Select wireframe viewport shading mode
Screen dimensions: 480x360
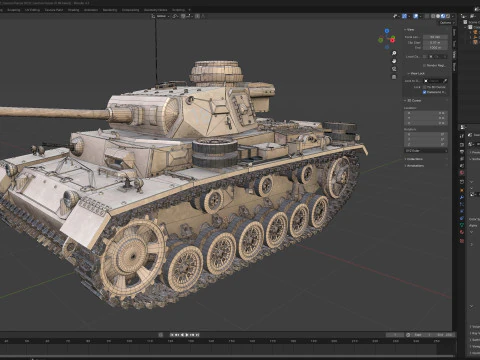(433, 16)
